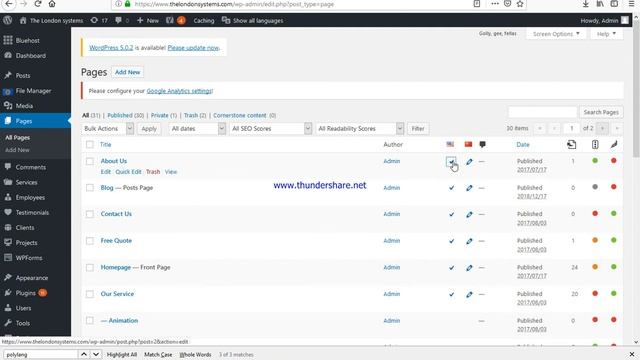Image resolution: width=640 pixels, height=360 pixels.
Task: Check the About Us row checkbox
Action: coord(90,161)
